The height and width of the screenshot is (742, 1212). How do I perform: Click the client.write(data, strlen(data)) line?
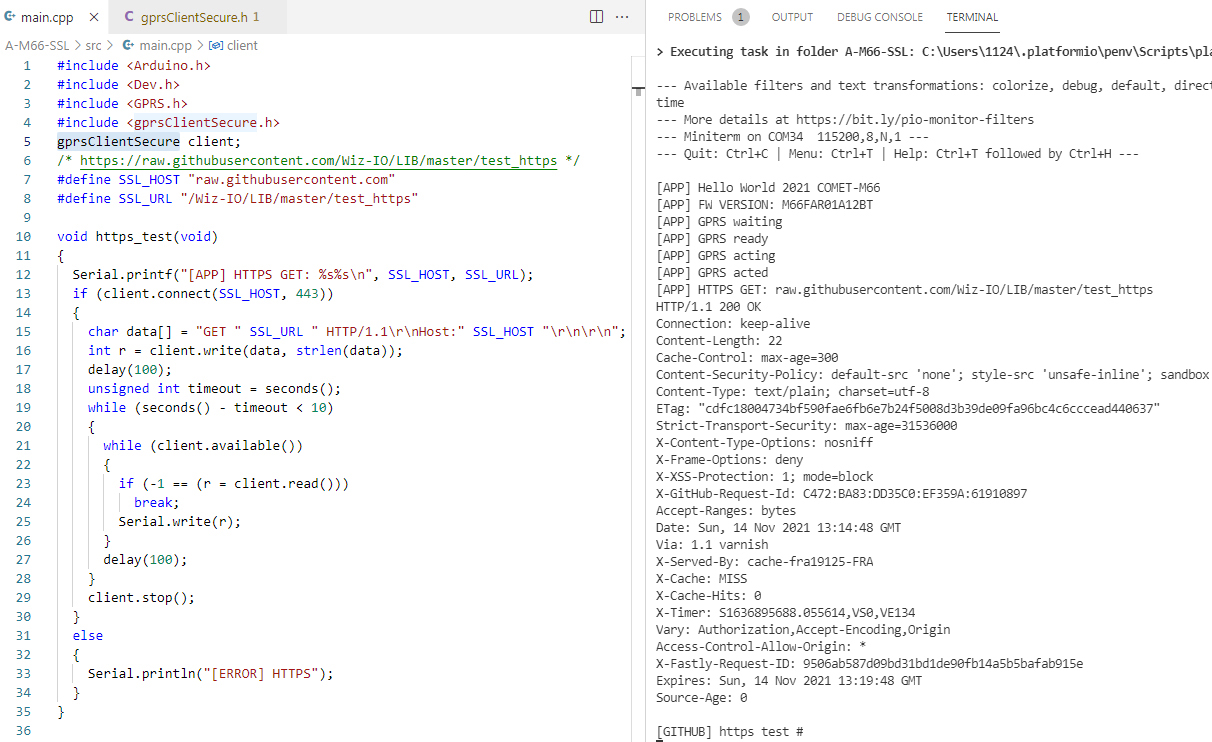tap(245, 350)
